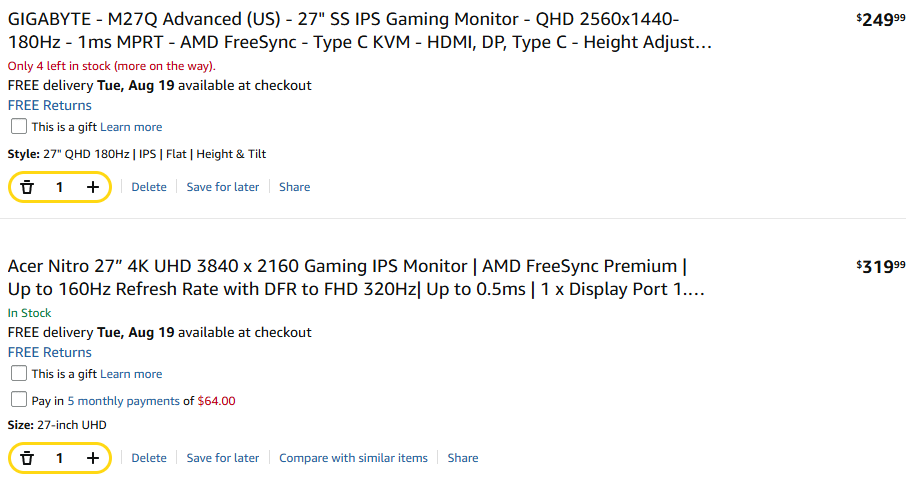
Task: Increase Acer Nitro quantity with plus icon
Action: [93, 458]
